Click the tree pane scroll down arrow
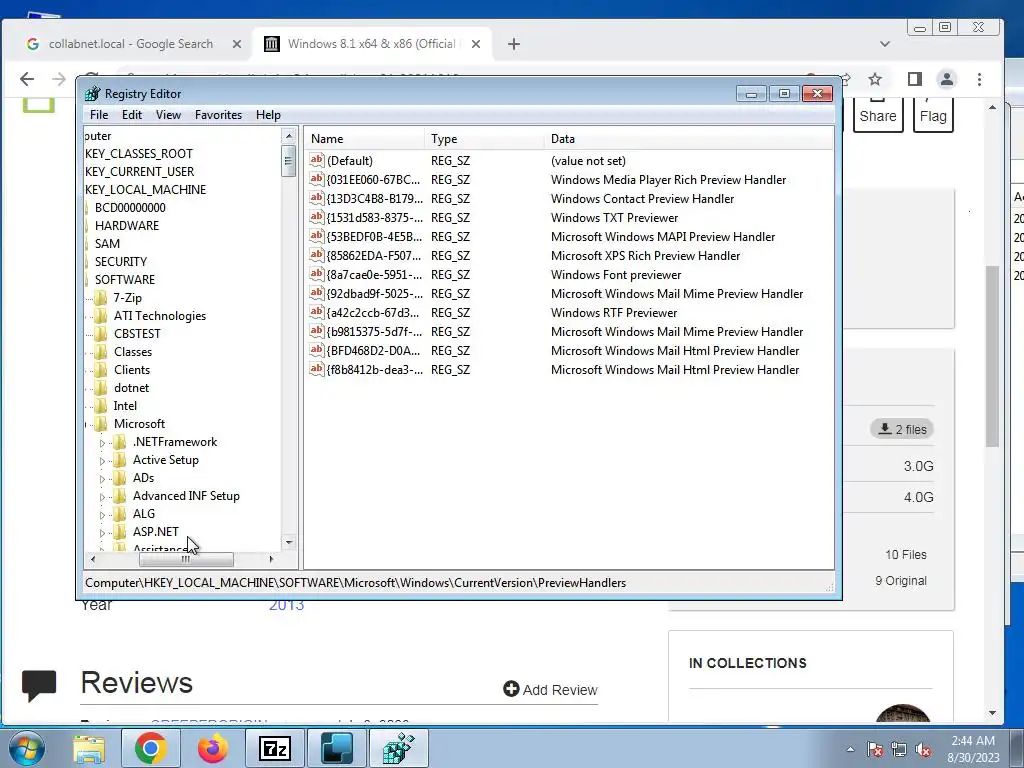1024x768 pixels. tap(289, 542)
